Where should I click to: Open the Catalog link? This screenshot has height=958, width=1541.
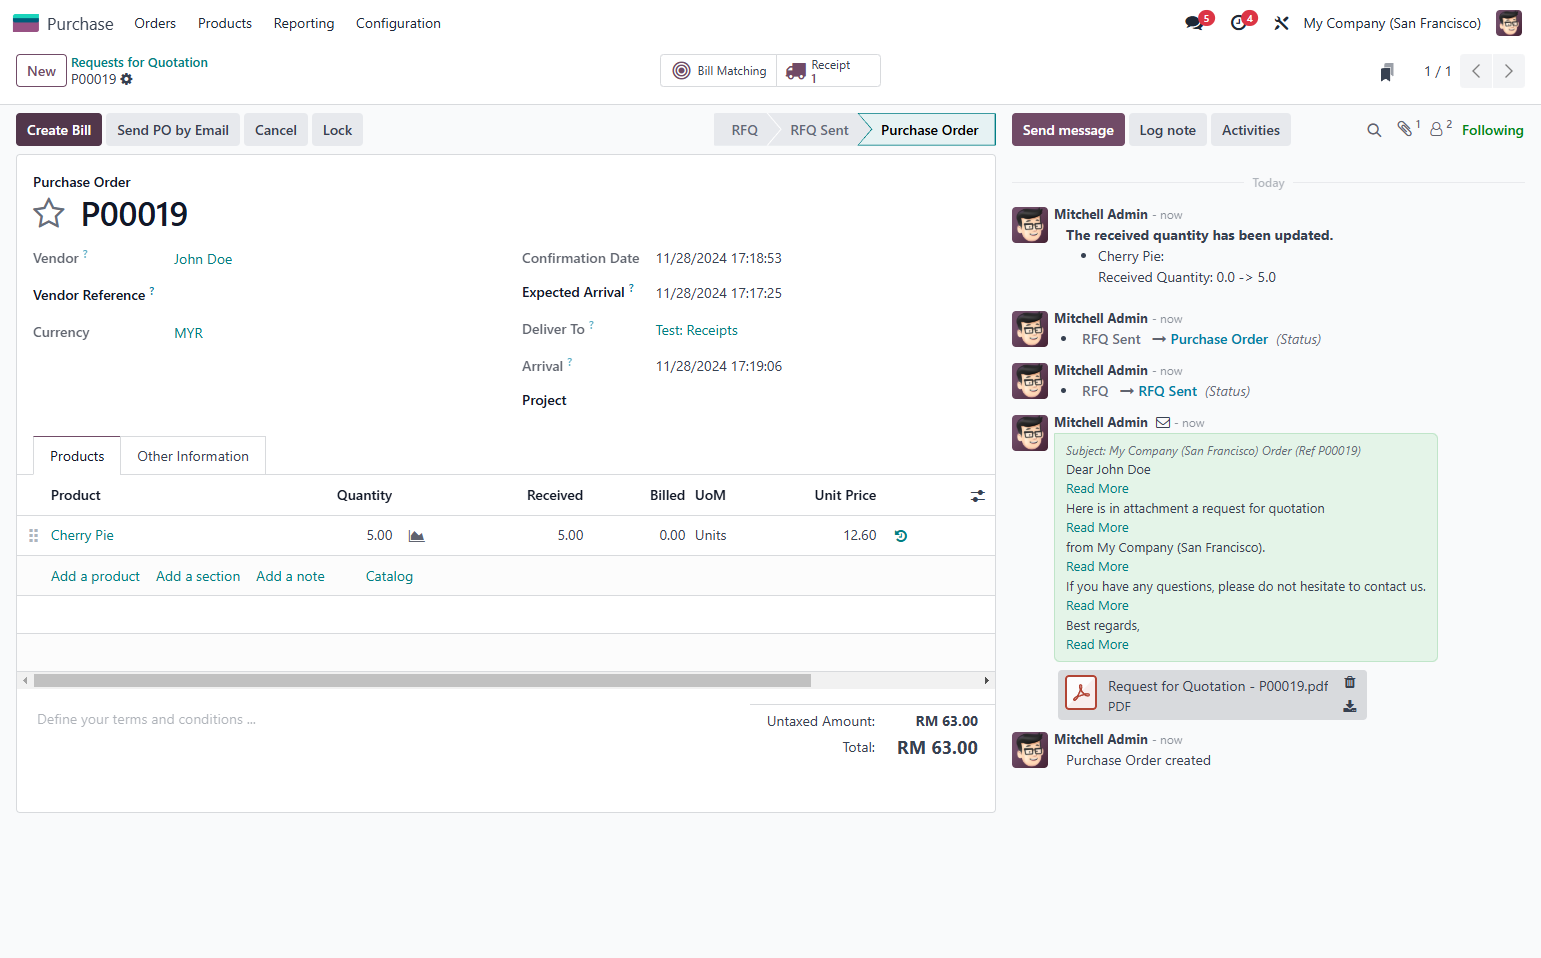tap(389, 576)
